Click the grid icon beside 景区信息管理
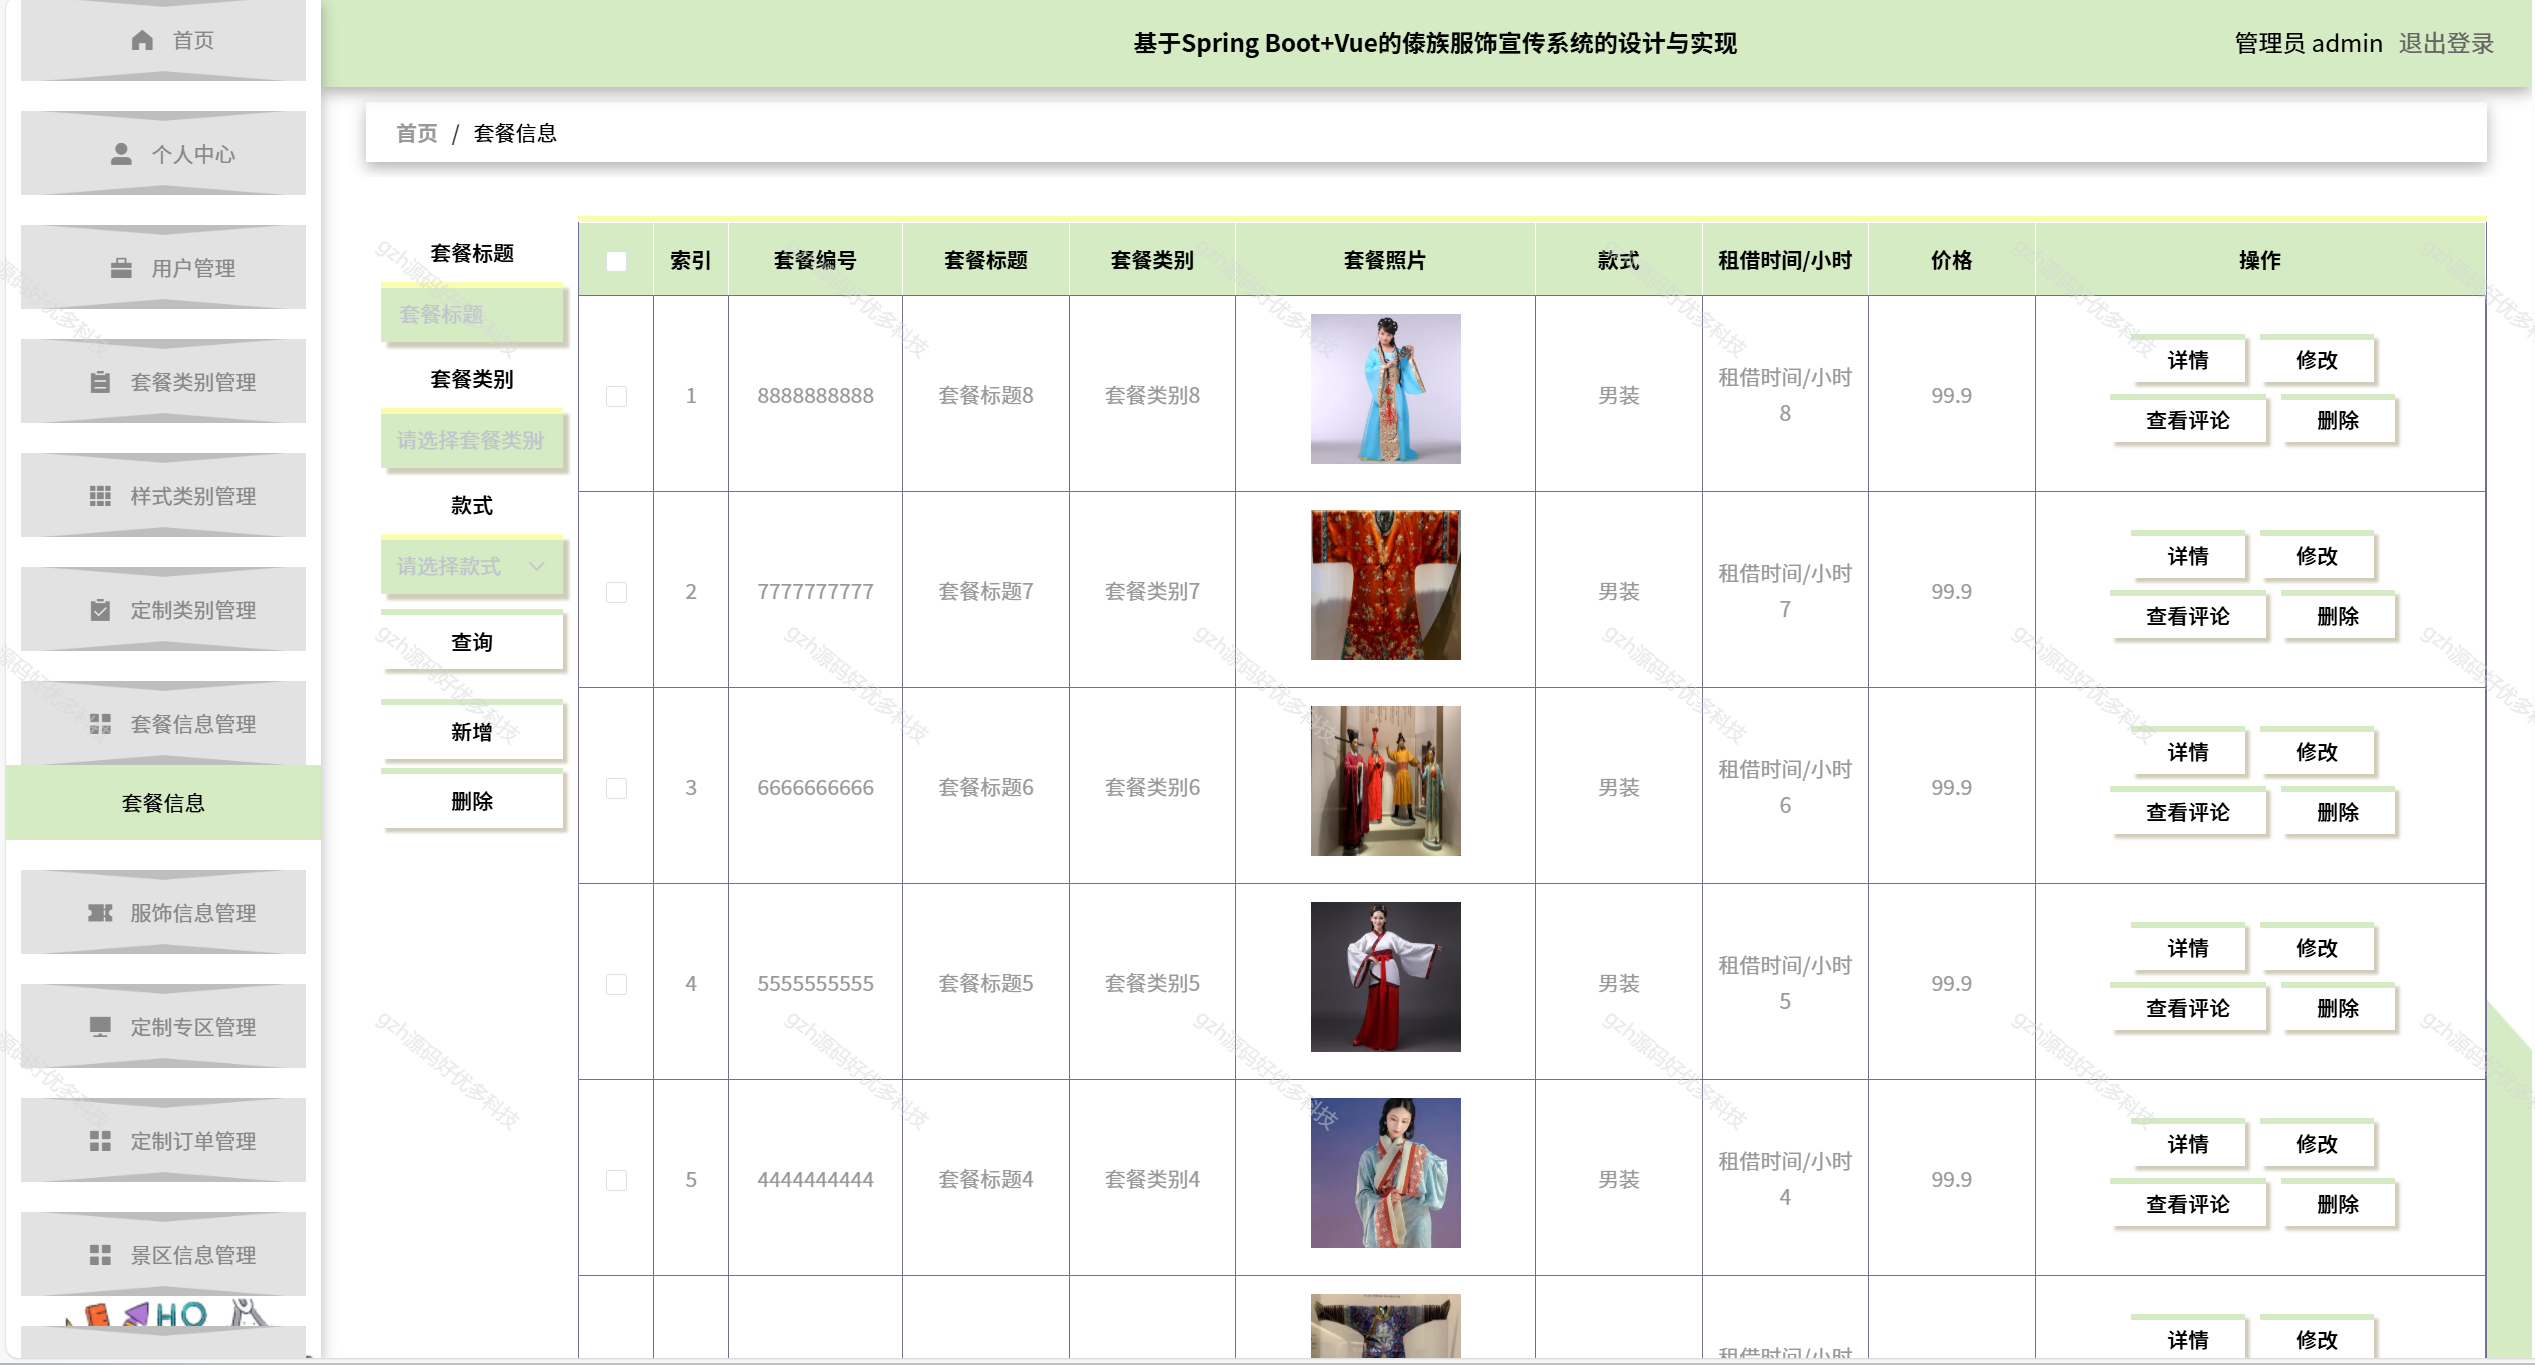2535x1365 pixels. pyautogui.click(x=100, y=1255)
